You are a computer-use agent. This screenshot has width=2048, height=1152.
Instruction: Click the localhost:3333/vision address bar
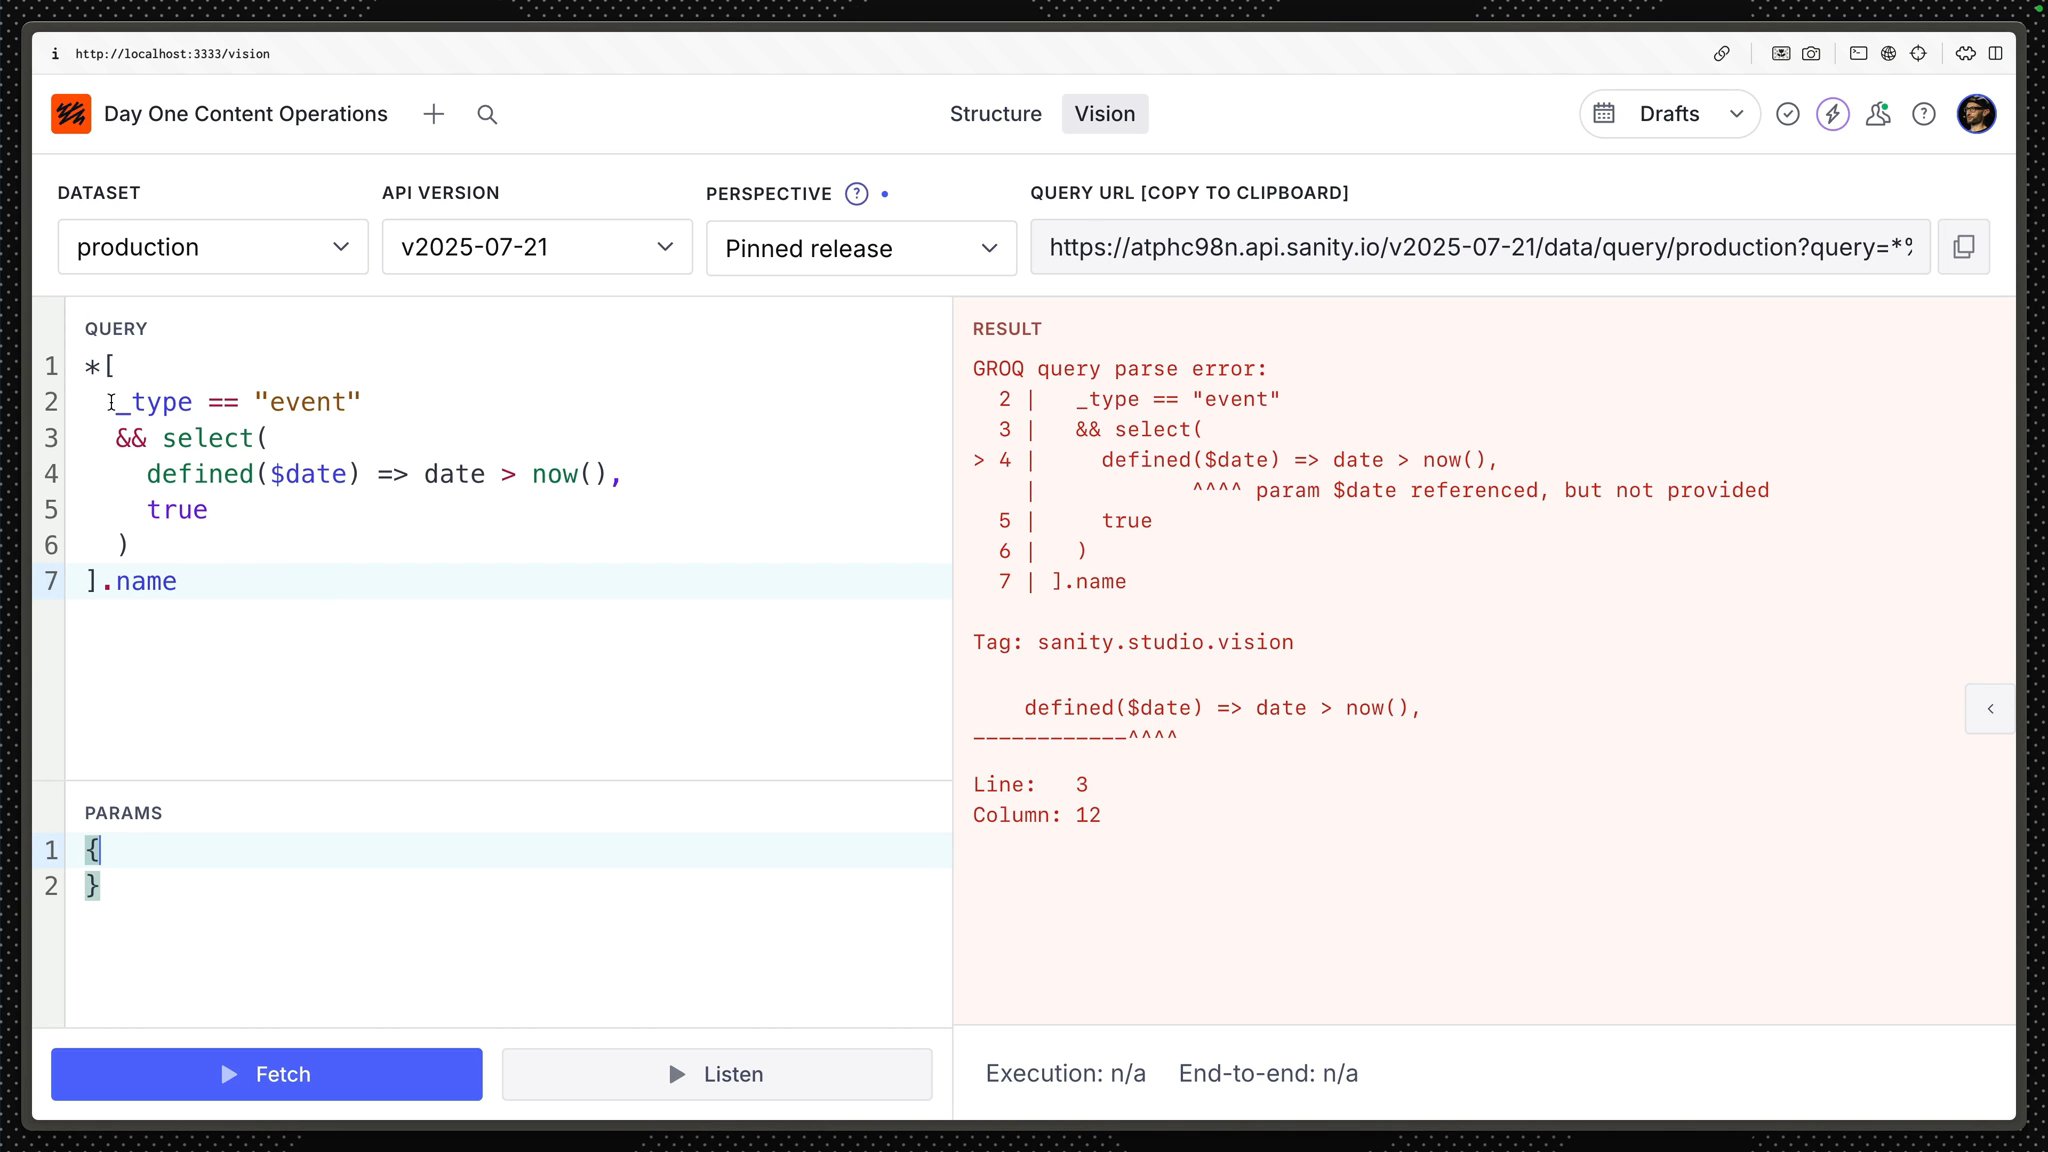(x=172, y=54)
